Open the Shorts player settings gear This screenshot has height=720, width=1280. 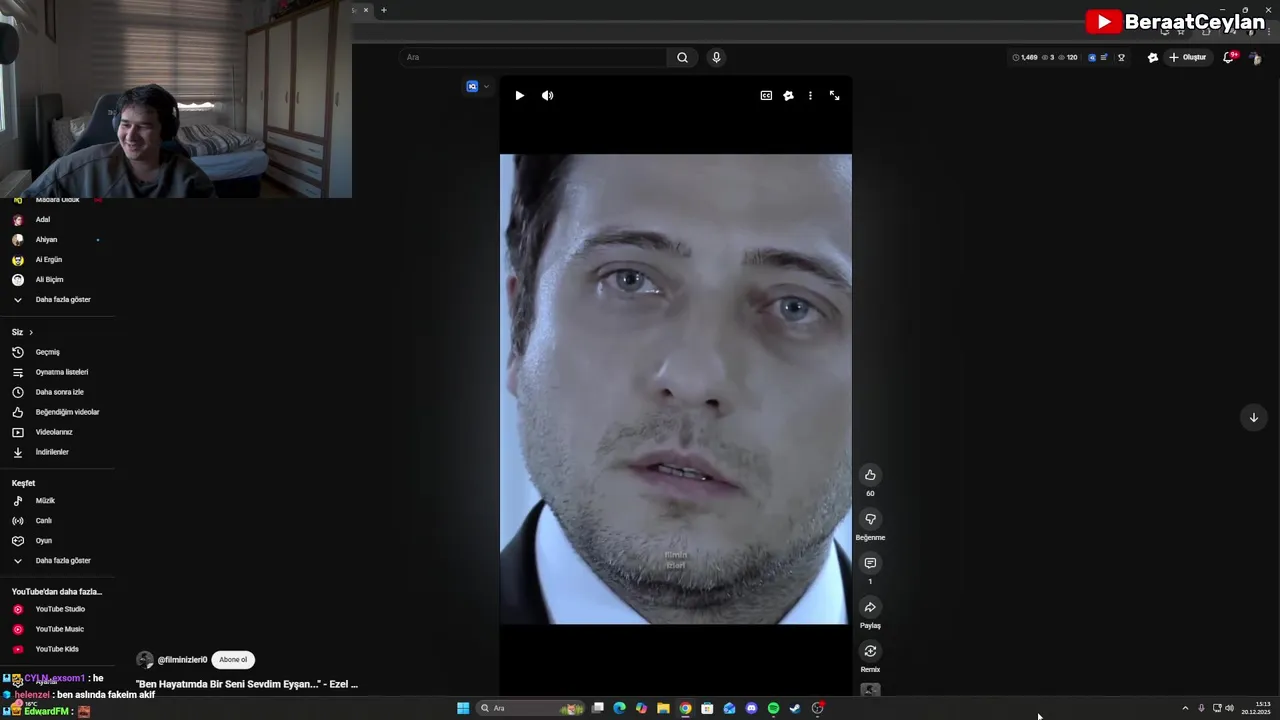788,96
